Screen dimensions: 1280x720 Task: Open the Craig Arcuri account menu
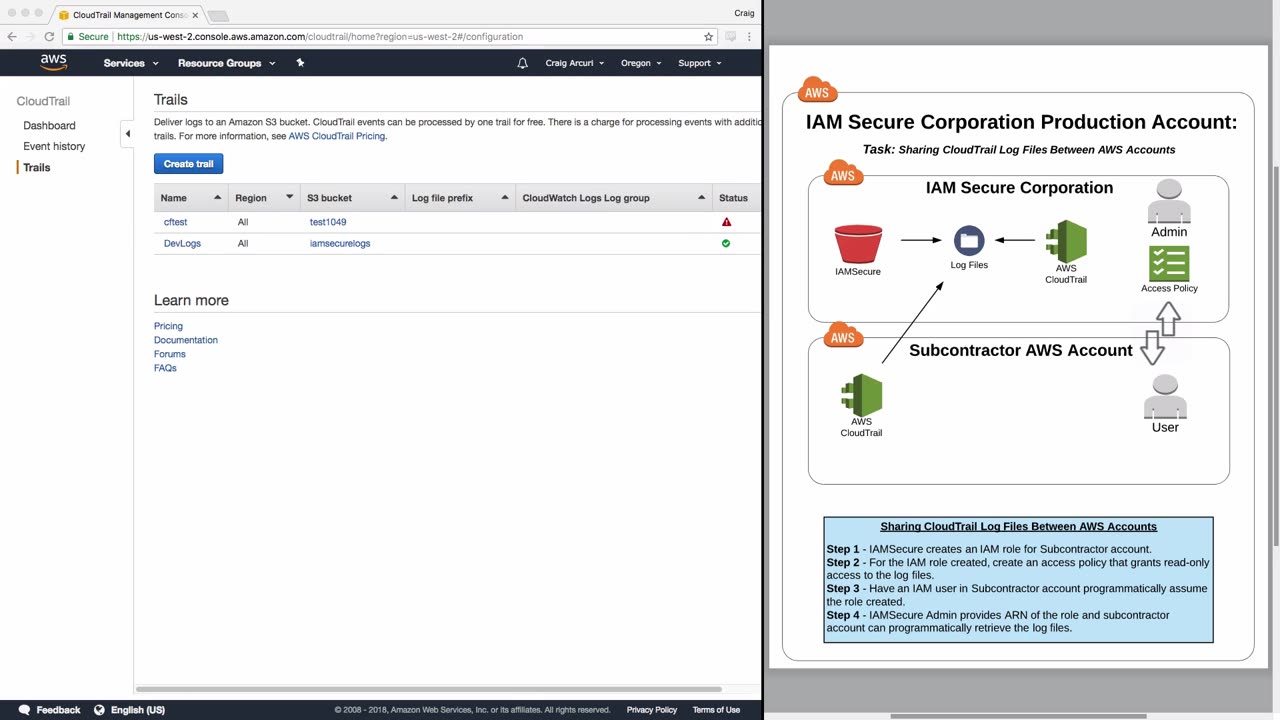click(575, 63)
